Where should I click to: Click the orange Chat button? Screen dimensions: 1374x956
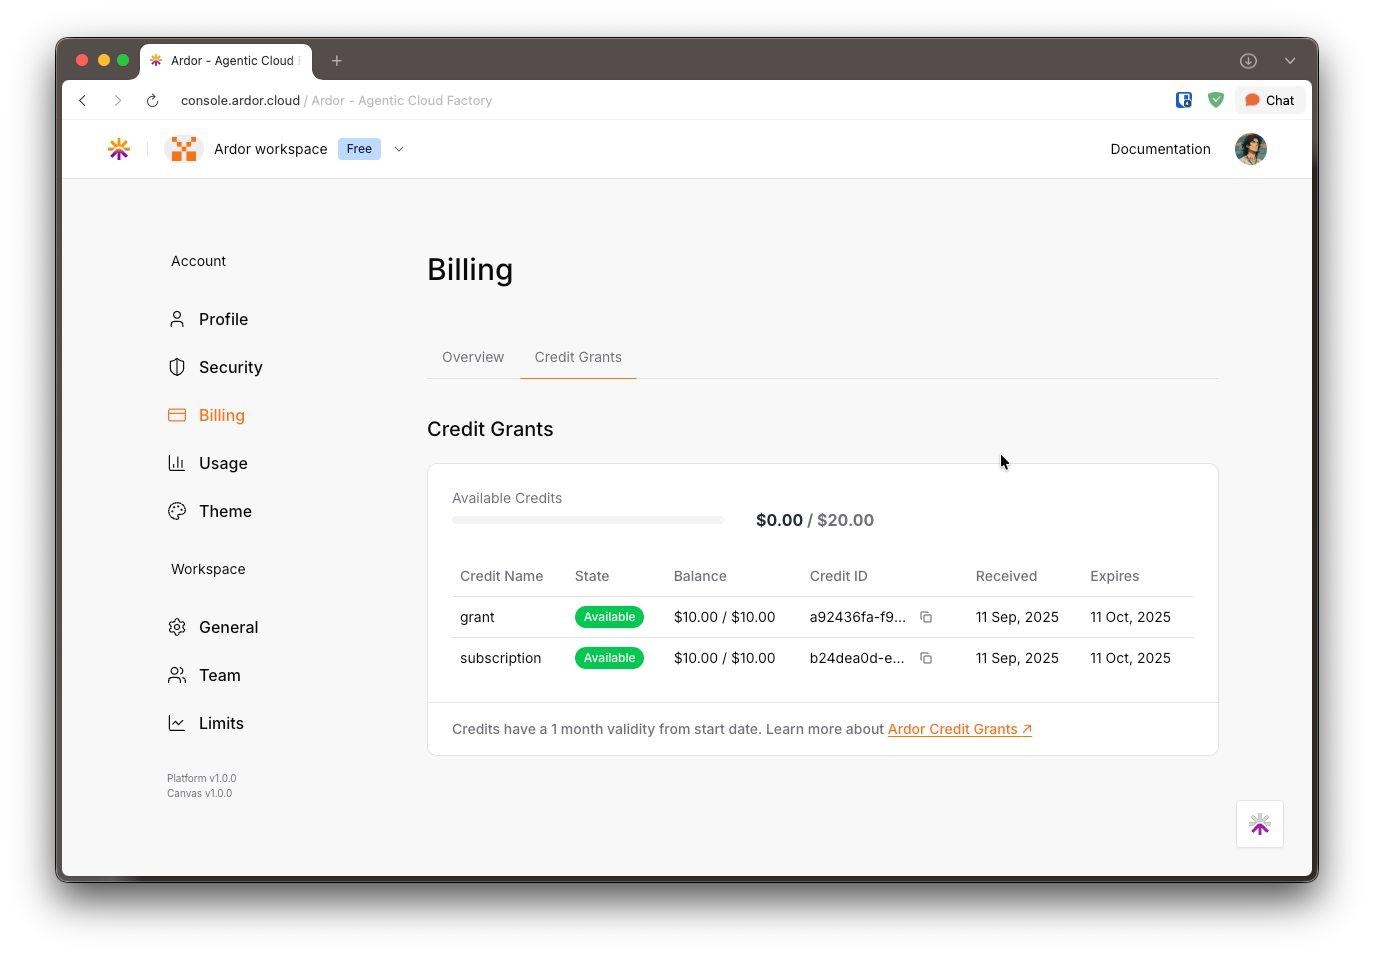[x=1270, y=100]
